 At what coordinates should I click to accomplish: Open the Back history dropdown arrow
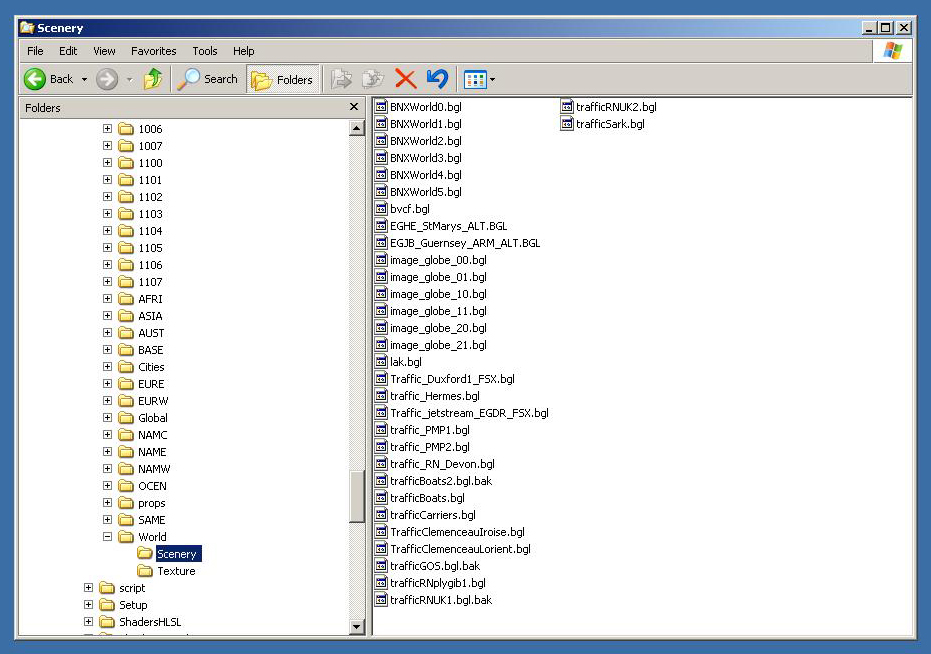(84, 80)
